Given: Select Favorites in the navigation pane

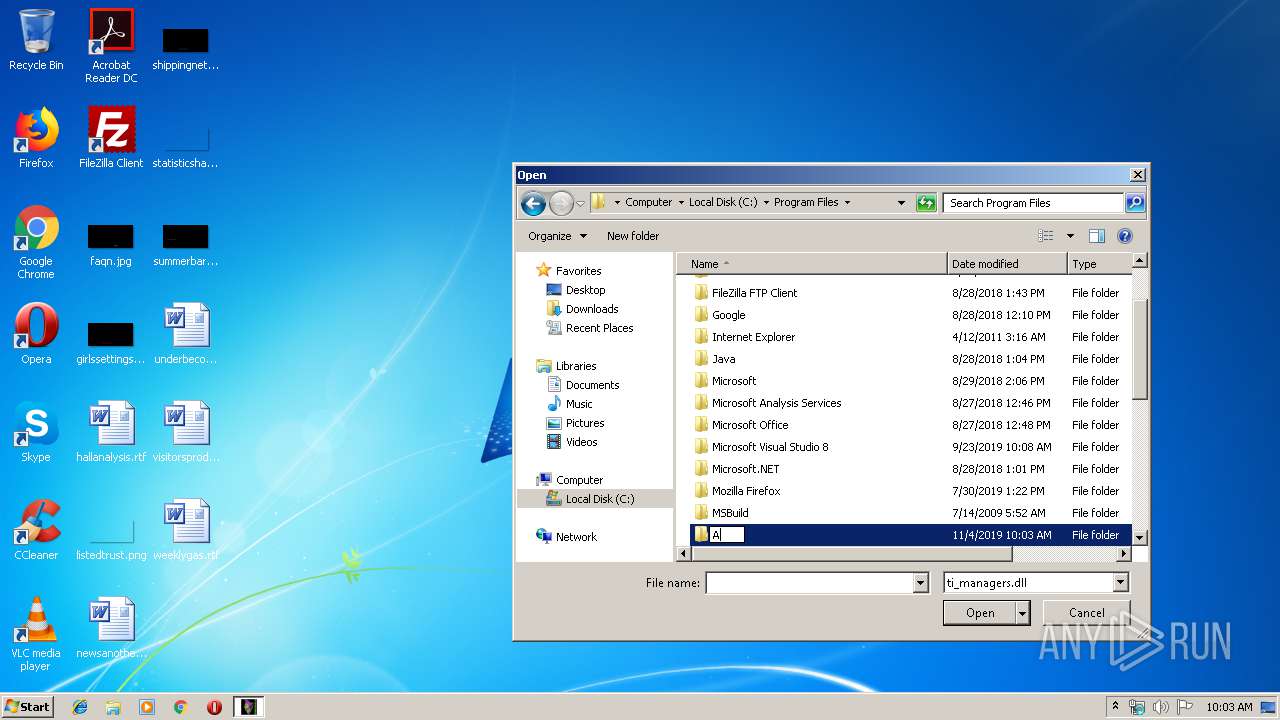Looking at the screenshot, I should pyautogui.click(x=578, y=271).
